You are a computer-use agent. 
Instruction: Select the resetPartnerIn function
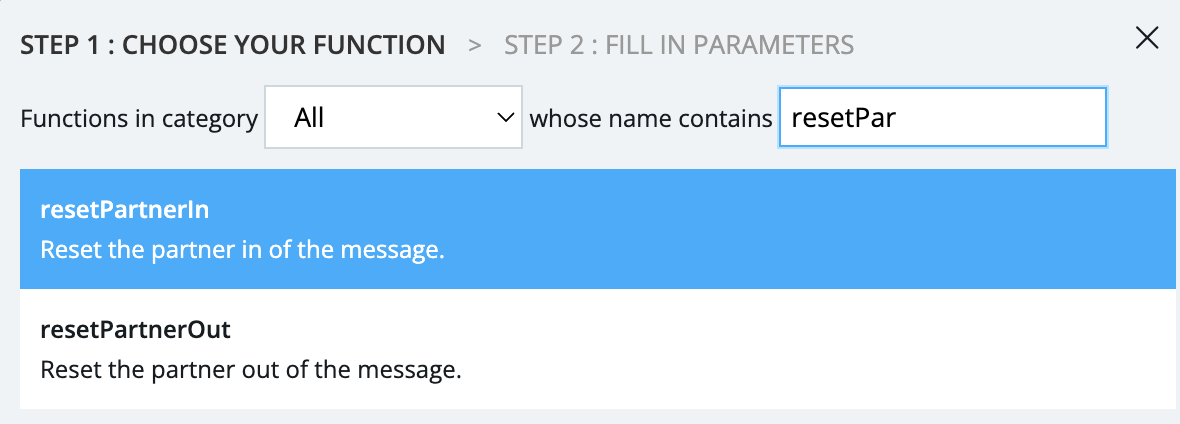(597, 230)
